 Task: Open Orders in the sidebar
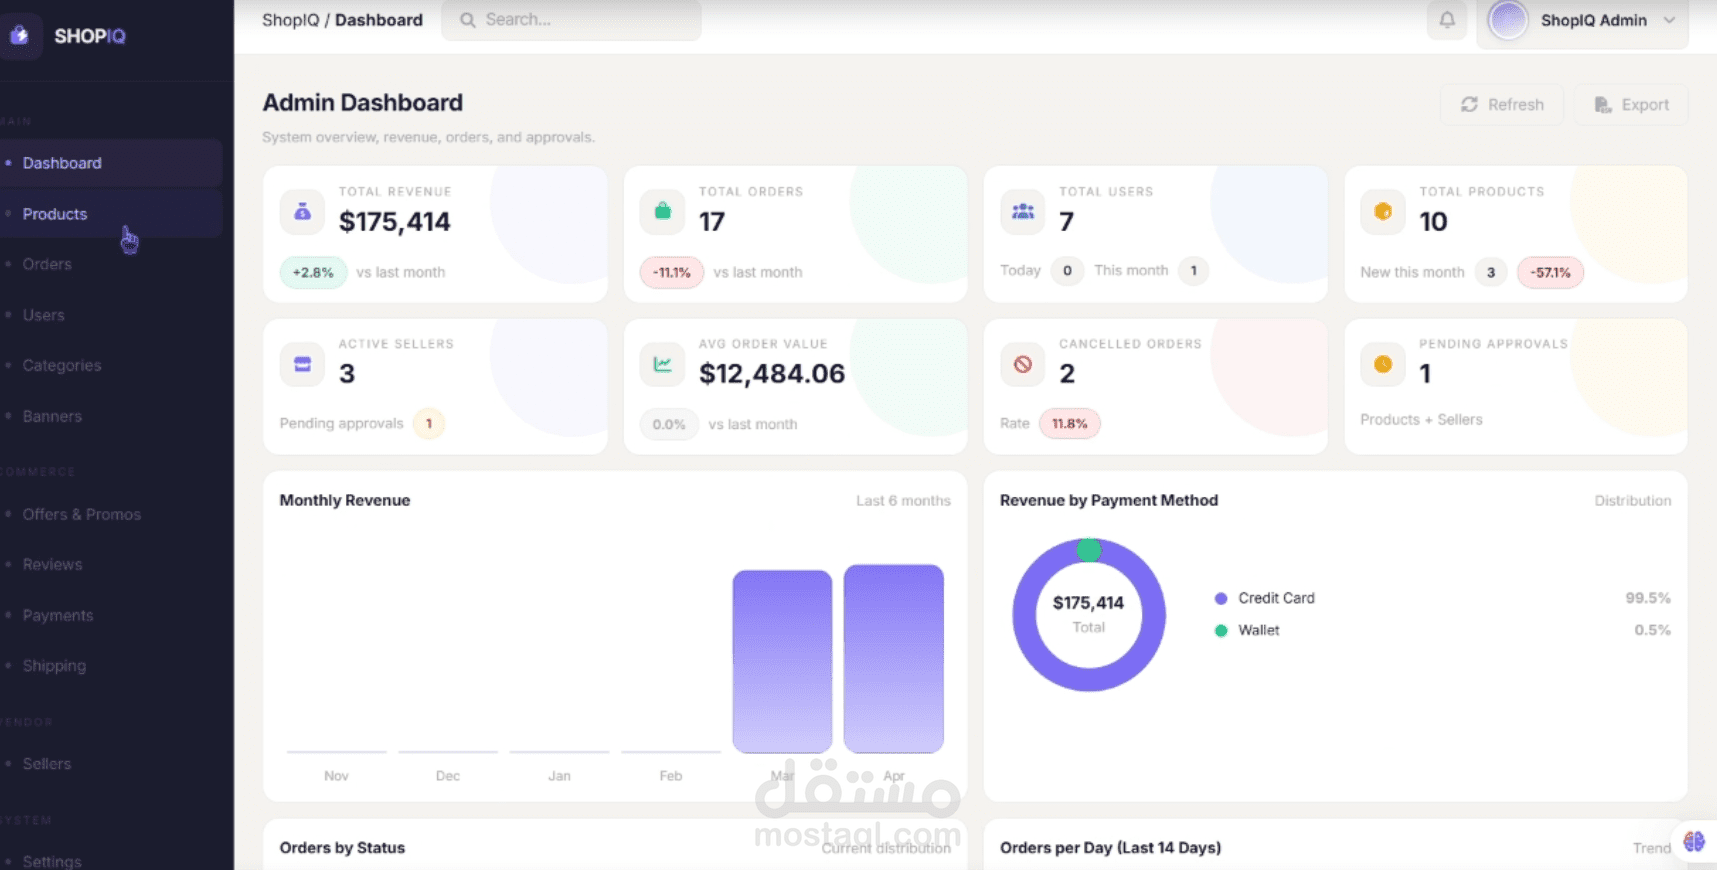click(111, 264)
